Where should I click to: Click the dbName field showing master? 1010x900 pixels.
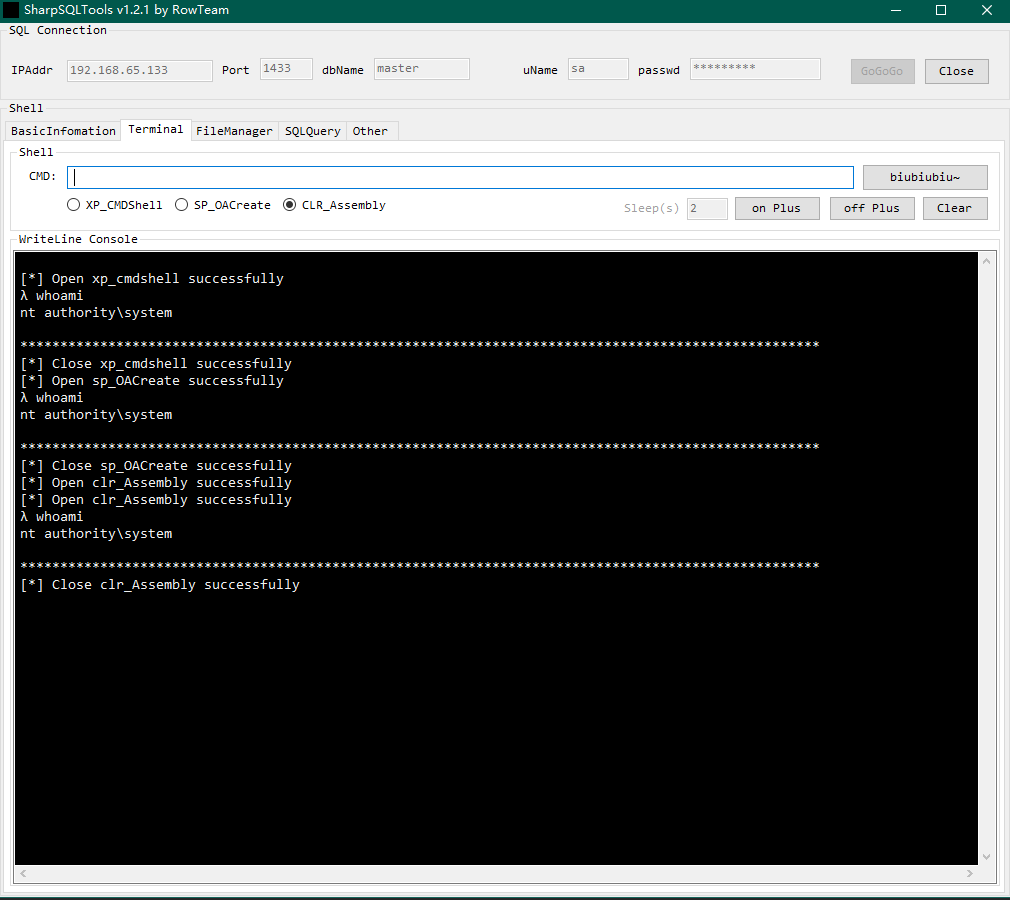pyautogui.click(x=421, y=69)
